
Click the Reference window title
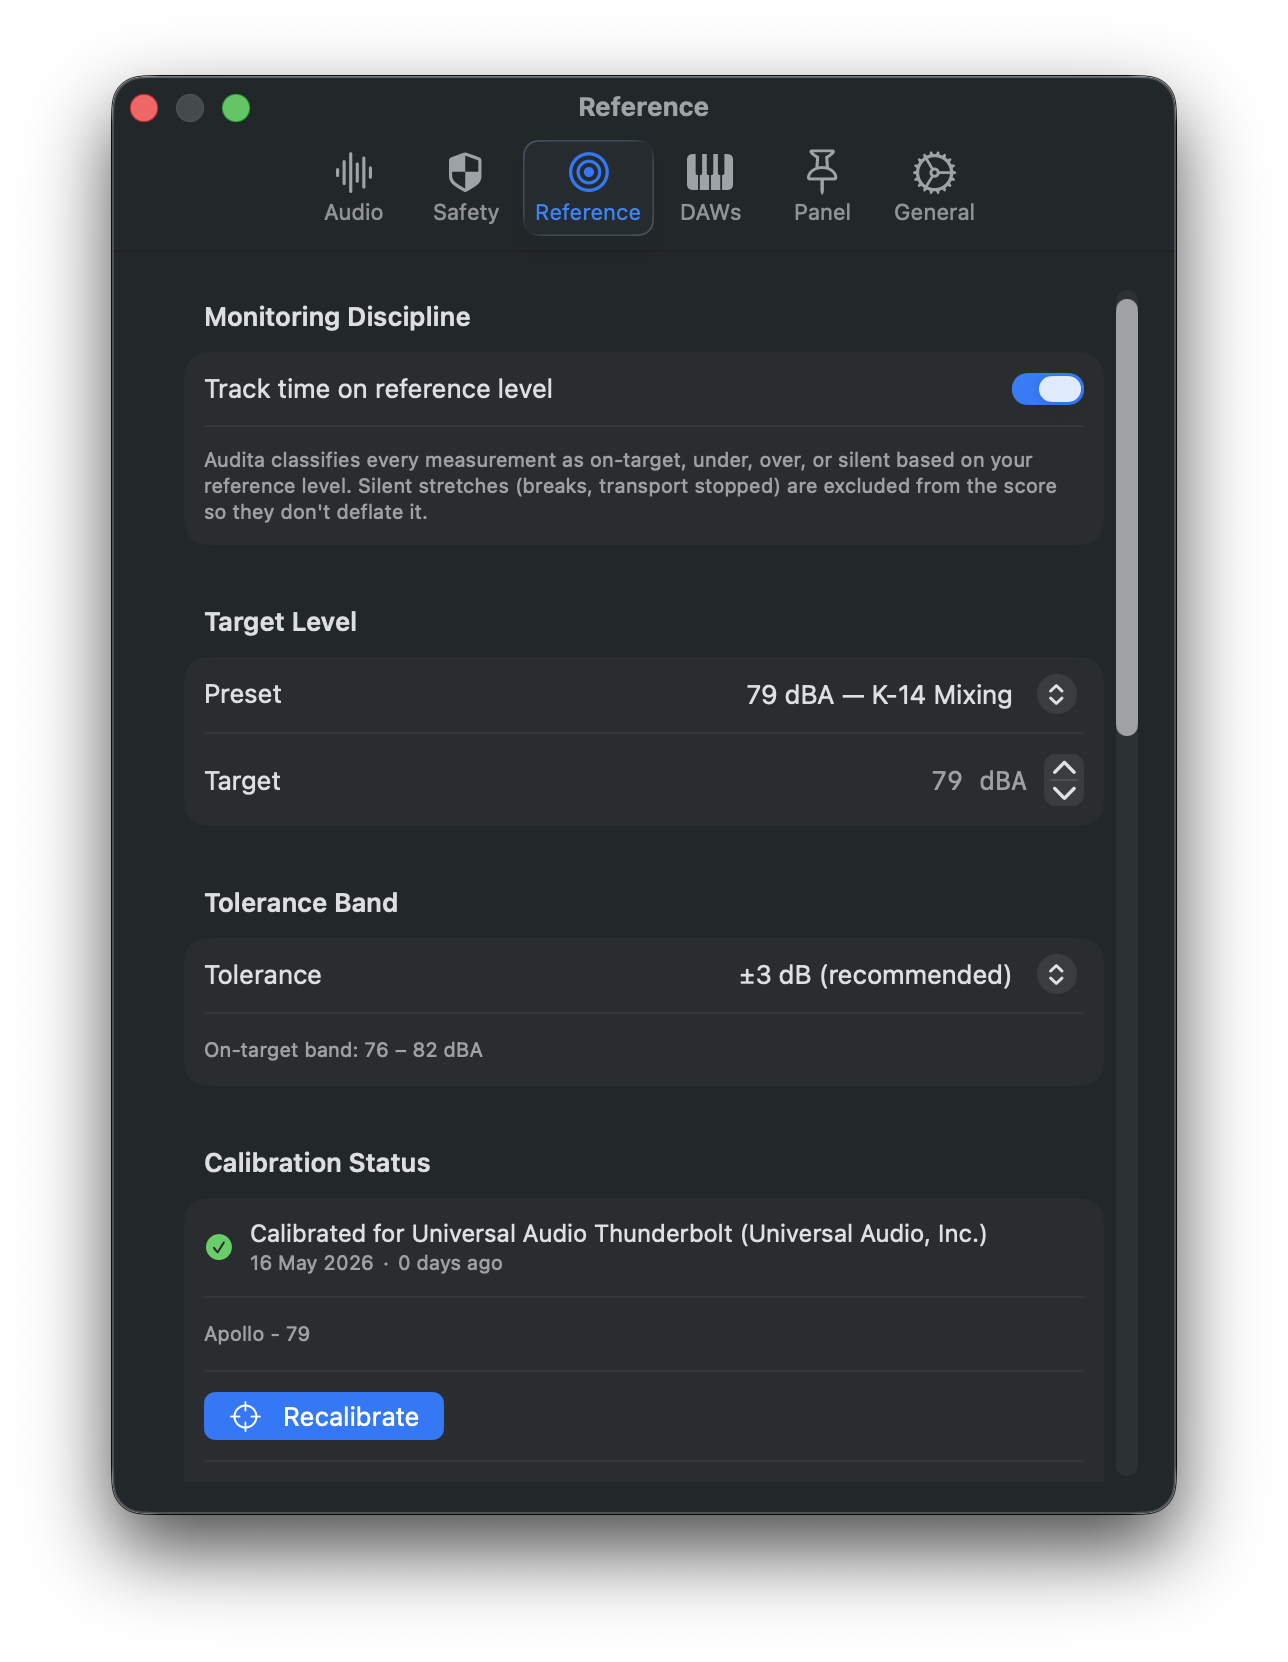pyautogui.click(x=643, y=107)
